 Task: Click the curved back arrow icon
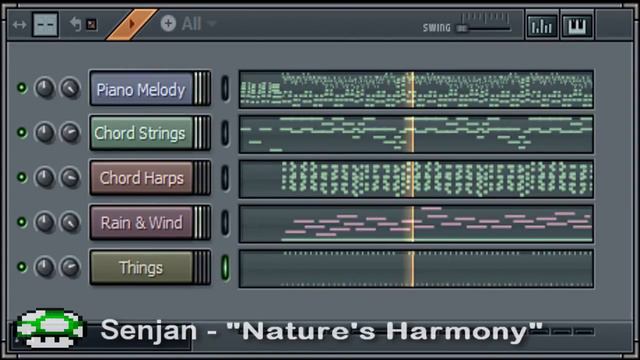[76, 24]
